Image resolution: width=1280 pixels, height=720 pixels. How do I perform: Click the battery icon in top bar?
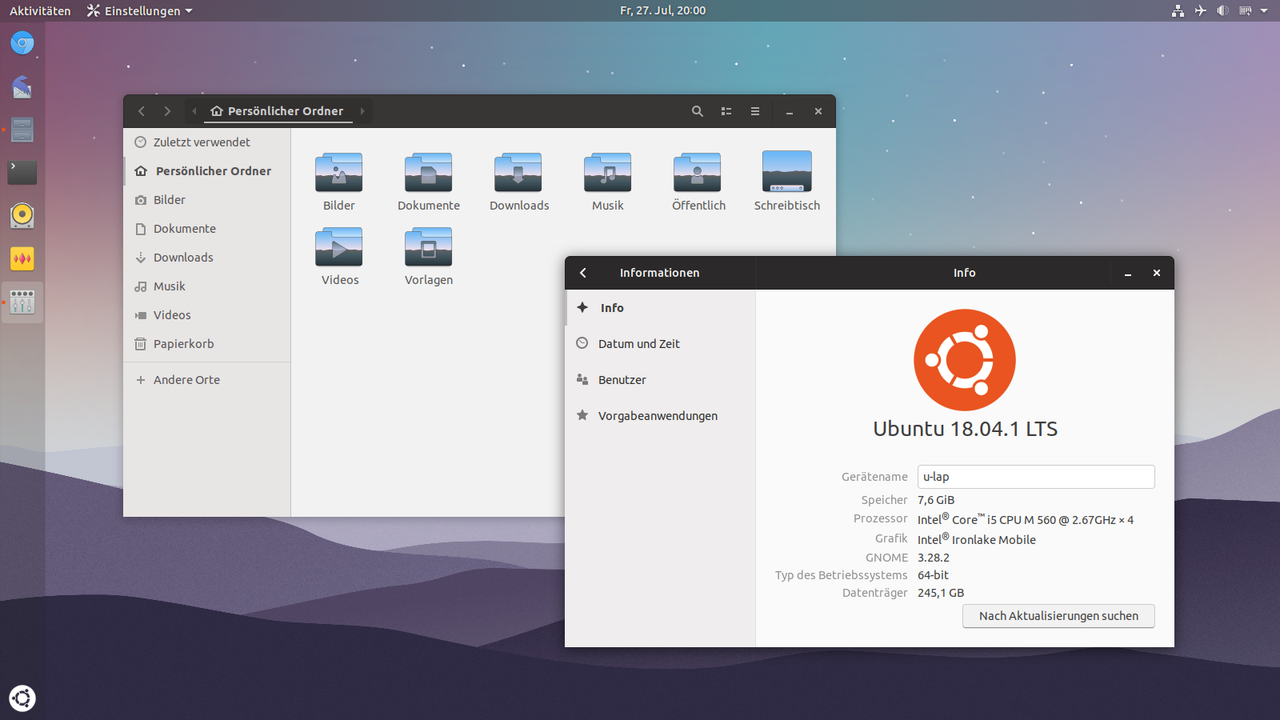point(1245,10)
